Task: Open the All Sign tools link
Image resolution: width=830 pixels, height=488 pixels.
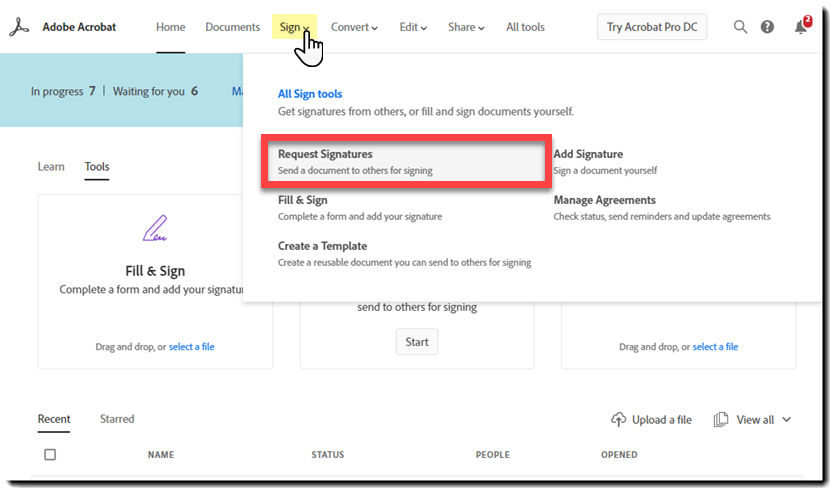Action: [x=310, y=94]
